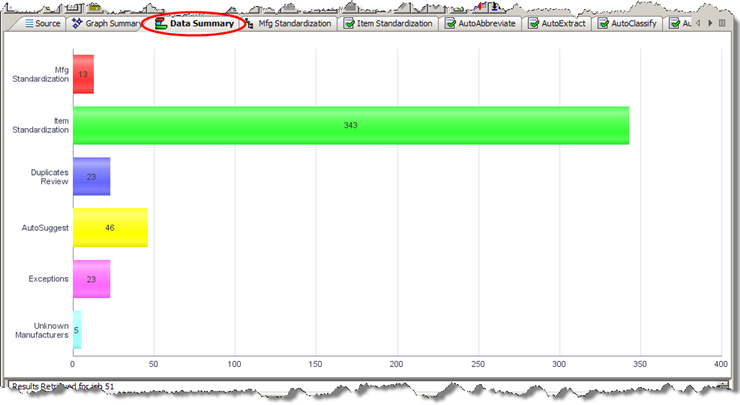Screen dimensions: 740x405
Task: Open the AutoClassify tab
Action: (627, 23)
